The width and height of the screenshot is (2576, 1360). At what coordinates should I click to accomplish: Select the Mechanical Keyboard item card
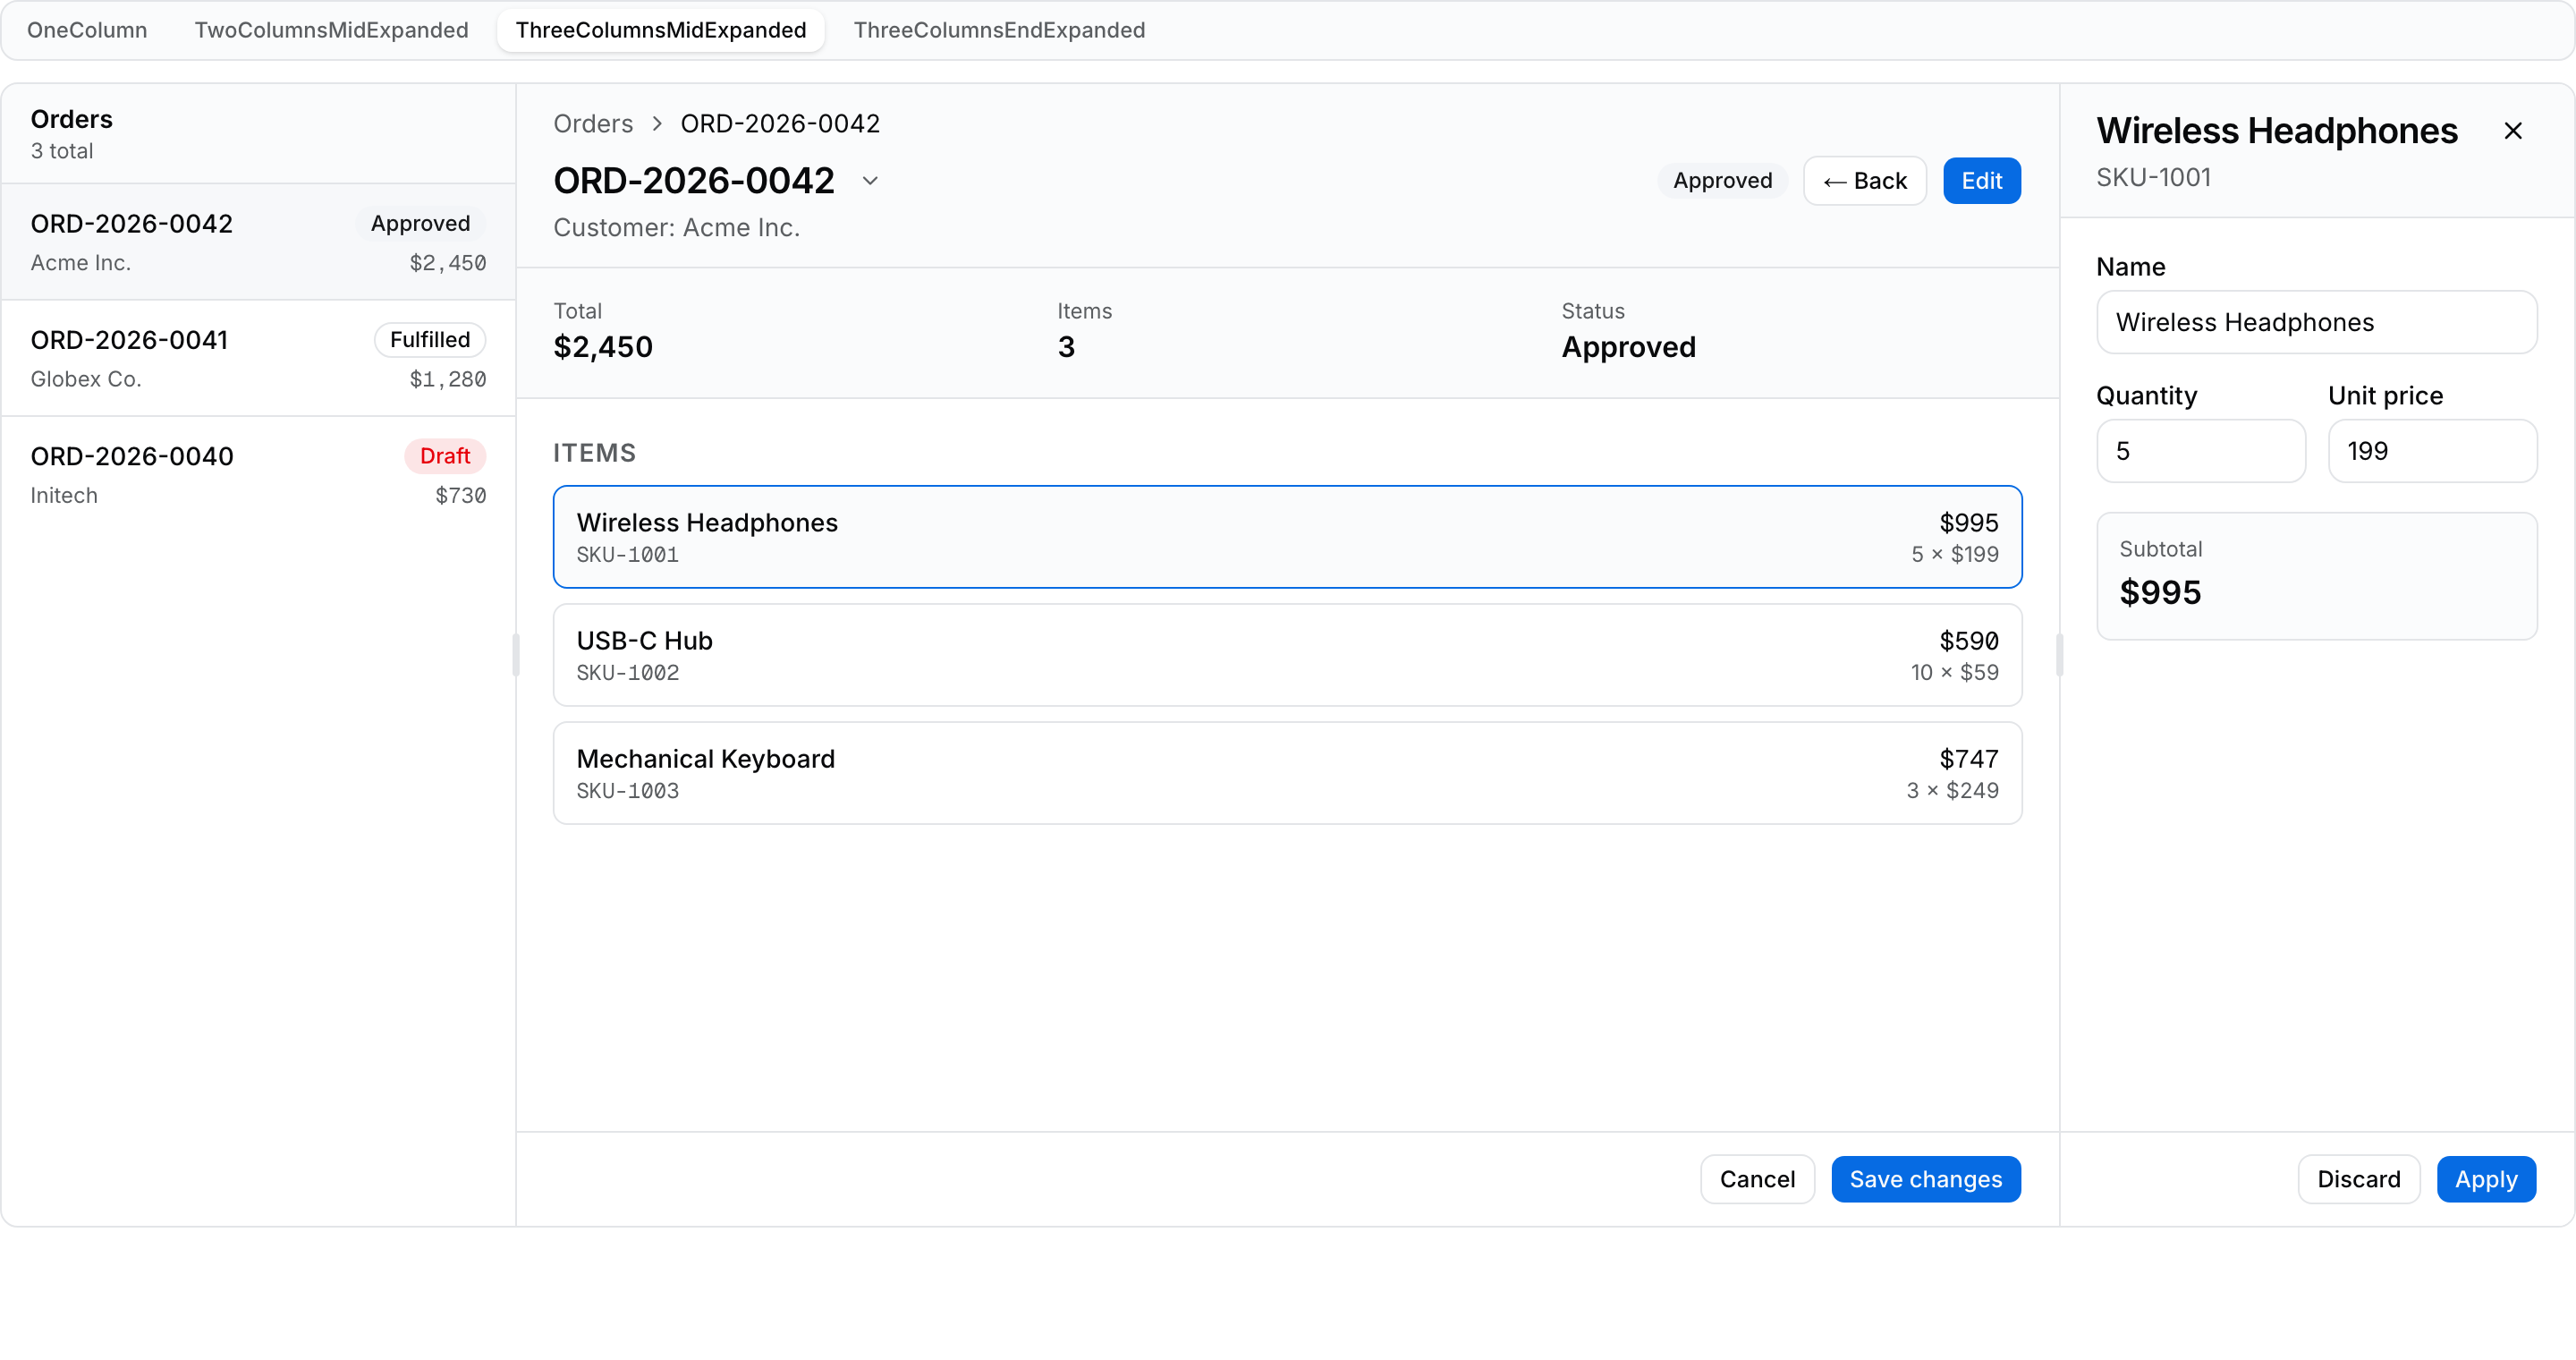point(1287,773)
